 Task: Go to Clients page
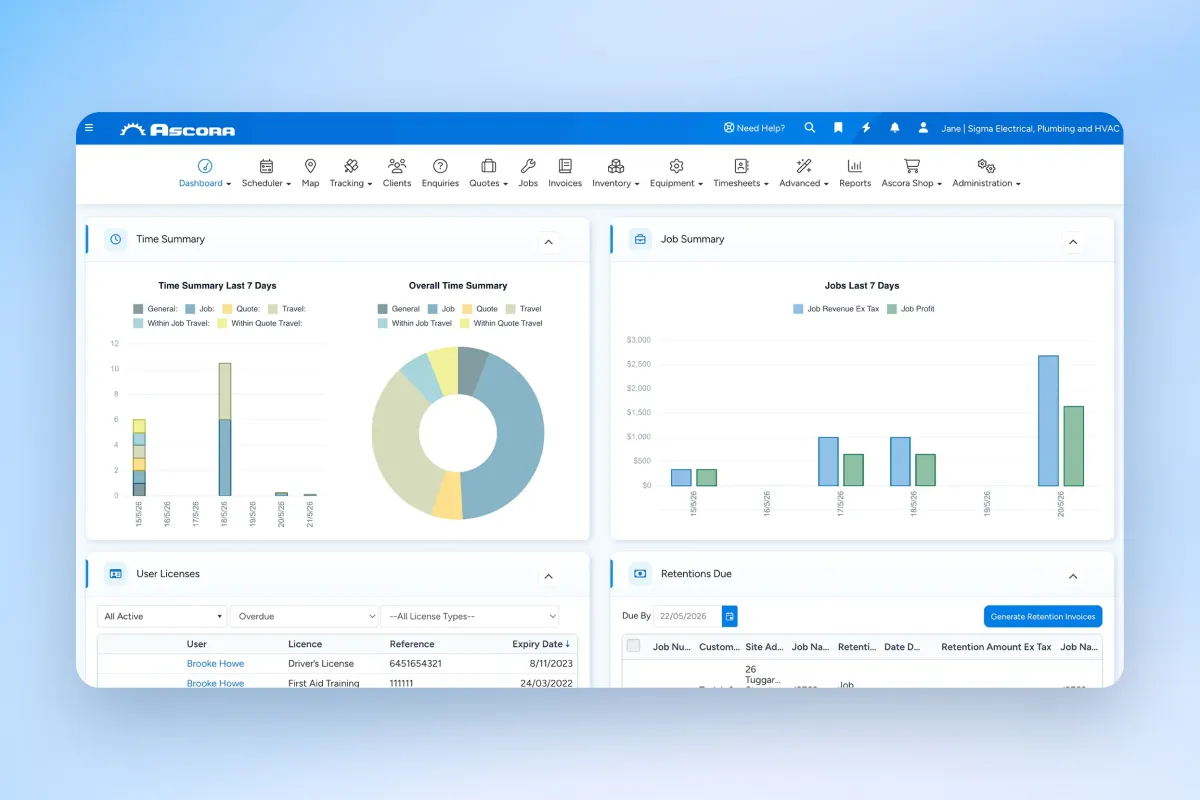[x=397, y=173]
